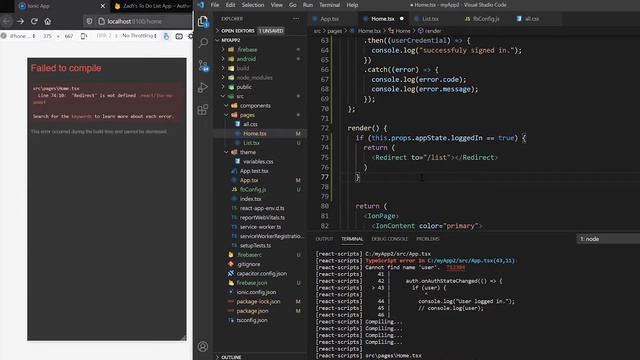
Task: Edit the viewport width field 375
Action: point(47,36)
